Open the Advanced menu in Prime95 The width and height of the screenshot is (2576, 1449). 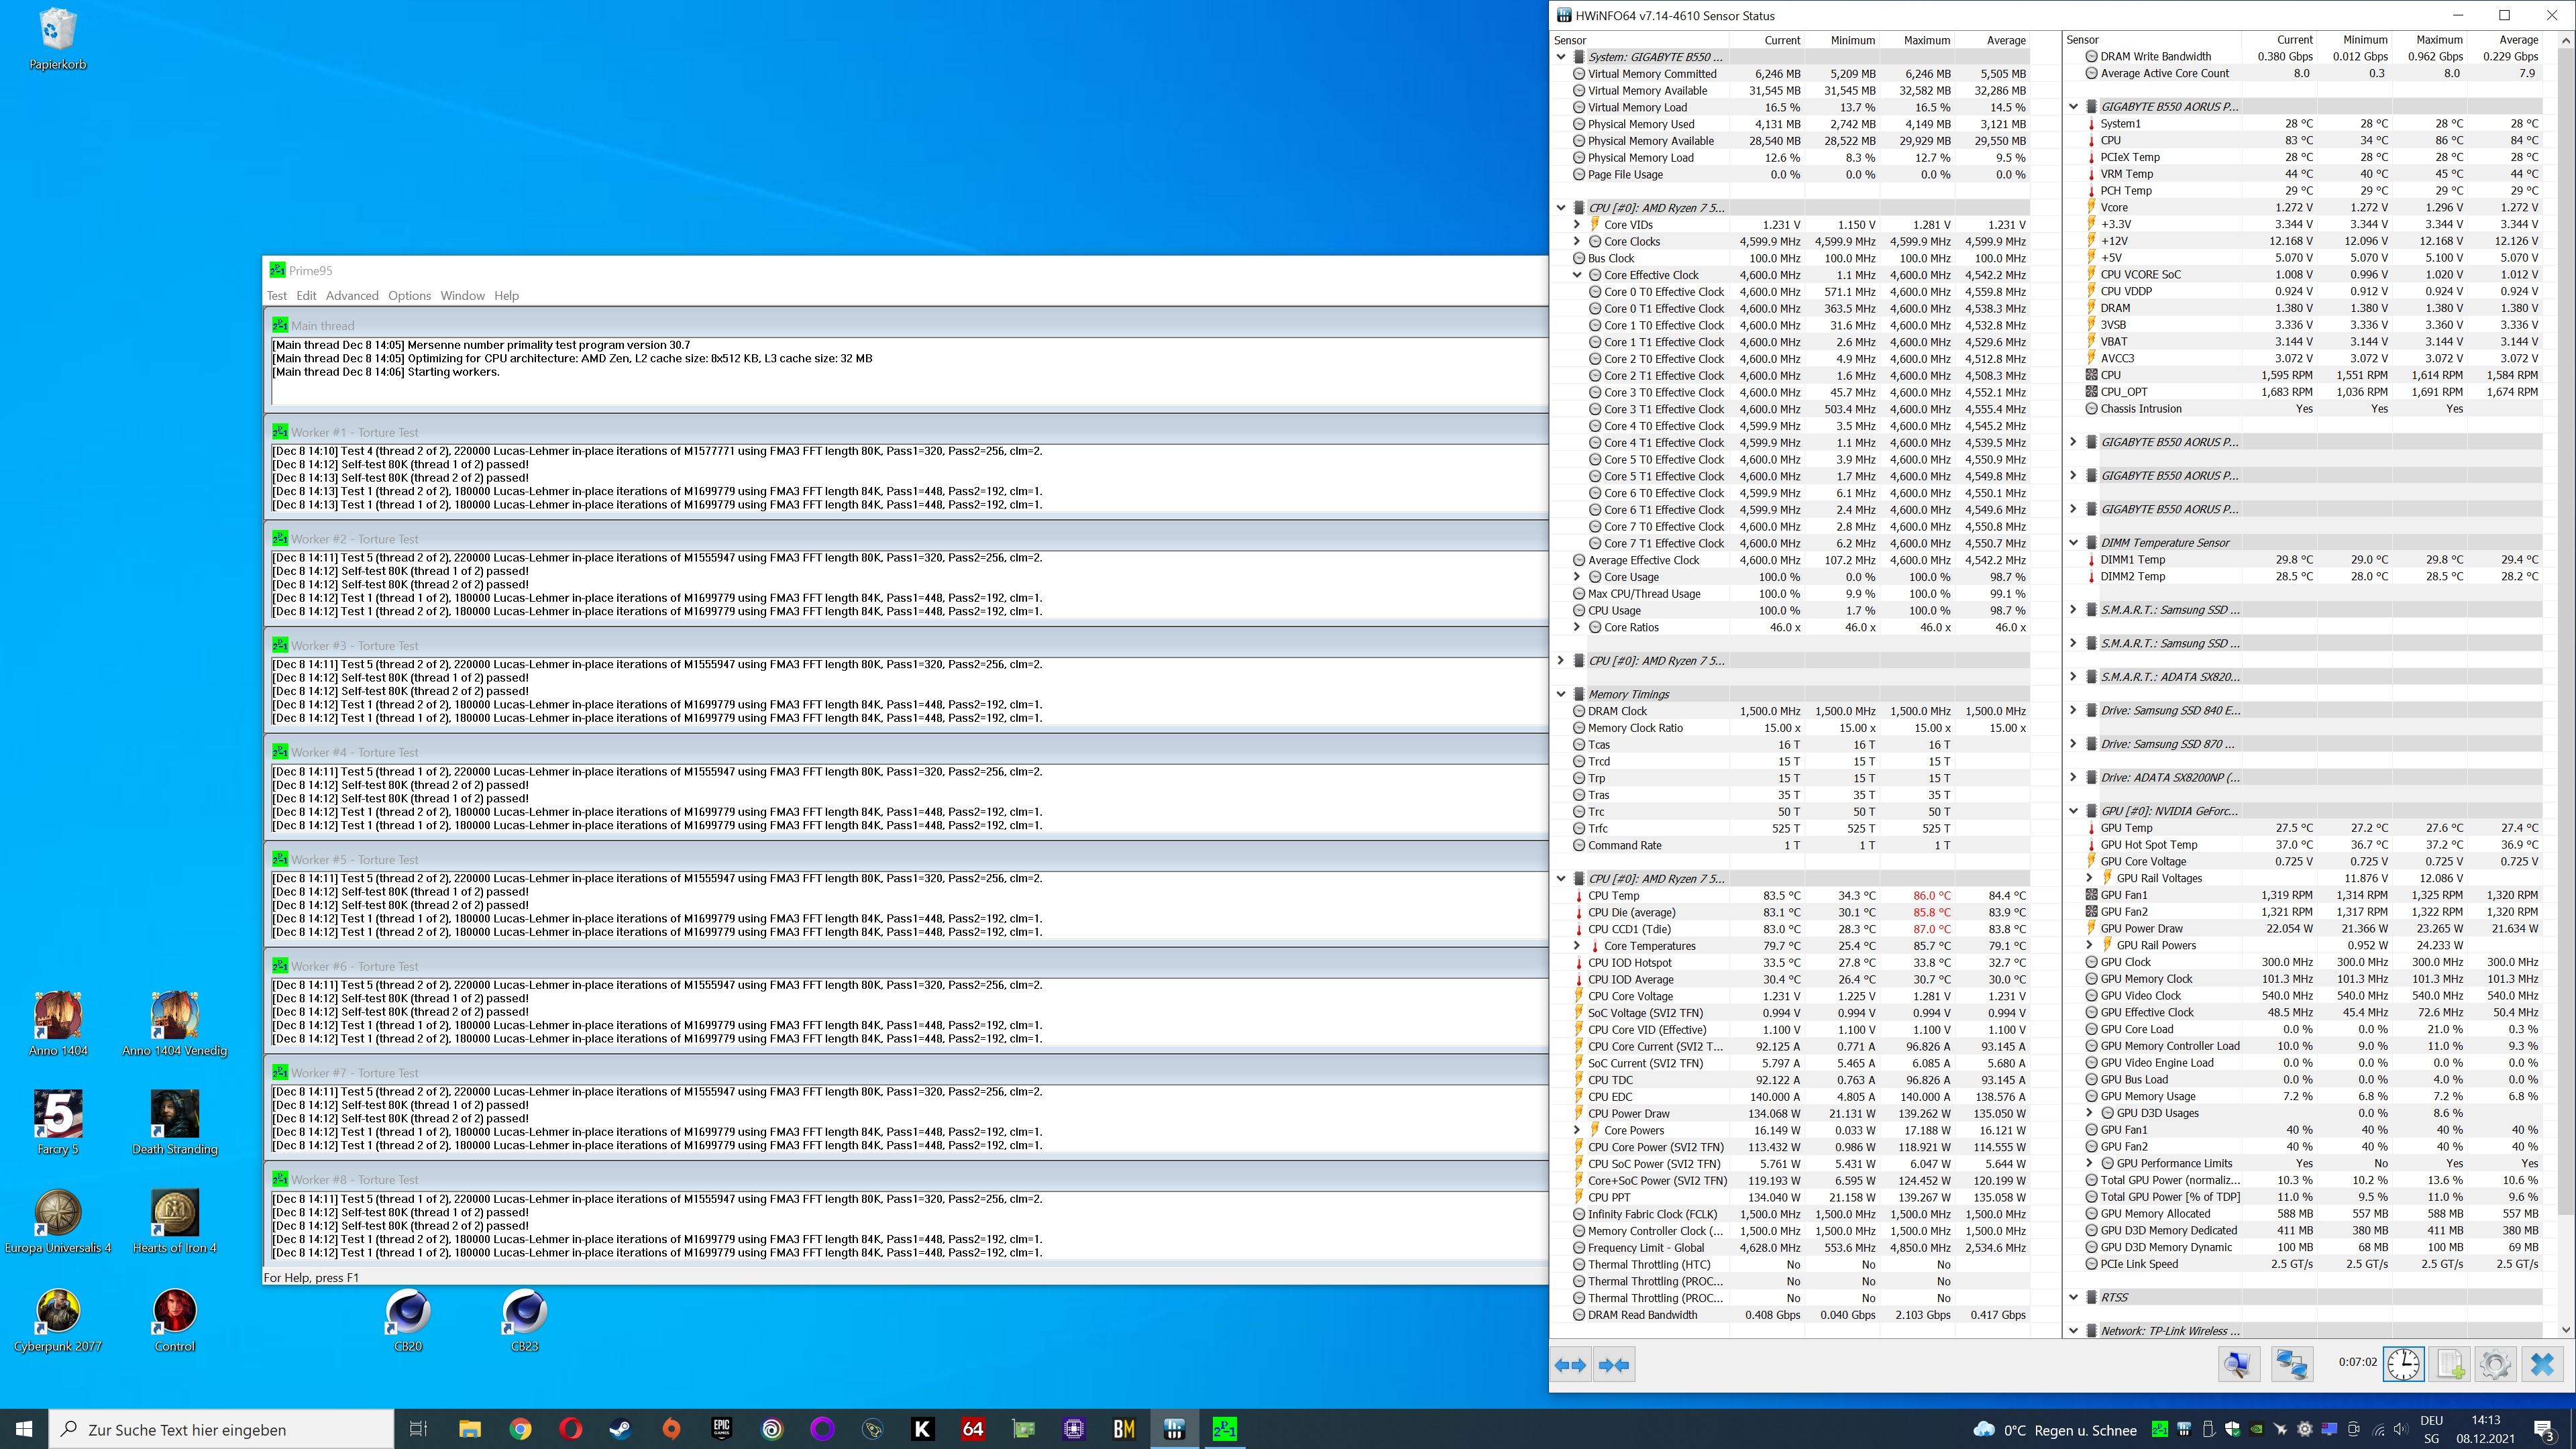(x=352, y=296)
